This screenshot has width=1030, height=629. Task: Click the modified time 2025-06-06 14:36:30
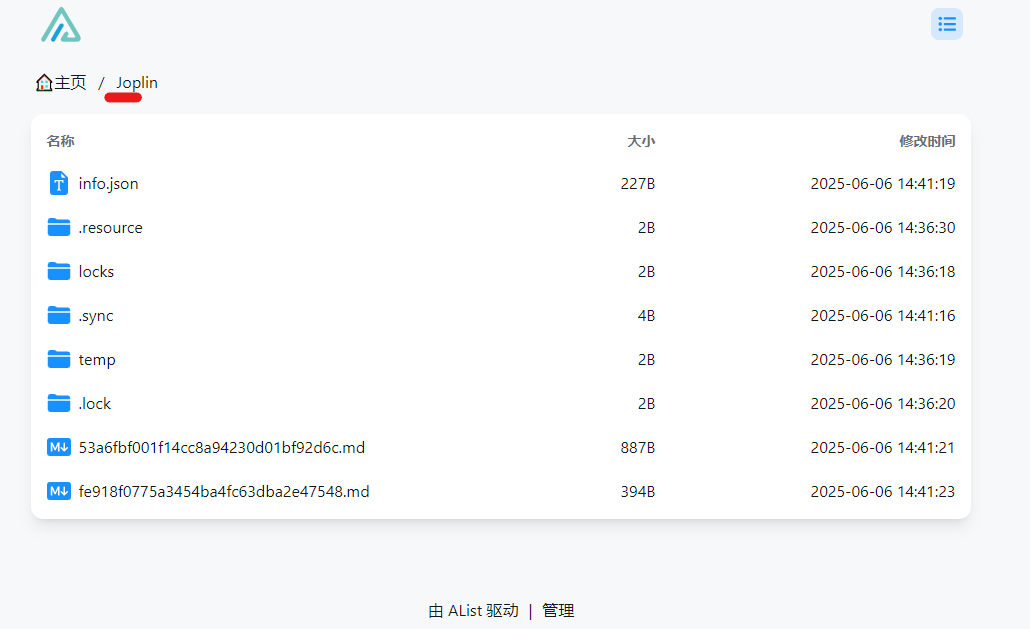tap(883, 227)
